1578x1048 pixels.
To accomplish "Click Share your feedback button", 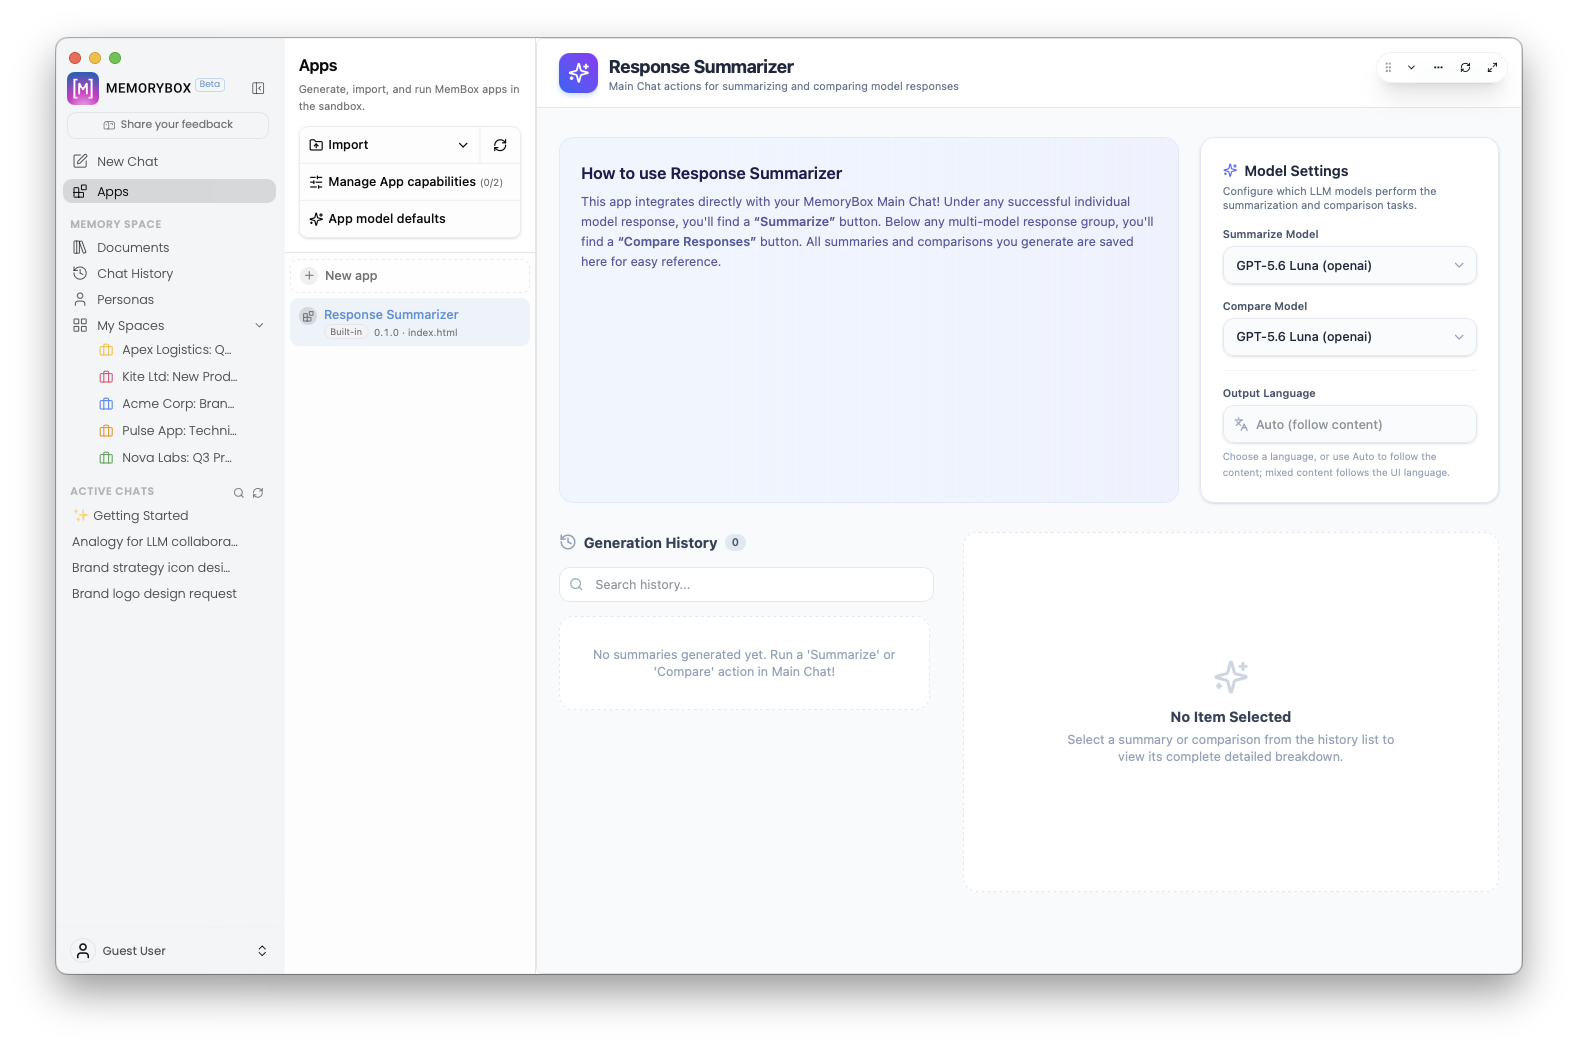I will [168, 125].
